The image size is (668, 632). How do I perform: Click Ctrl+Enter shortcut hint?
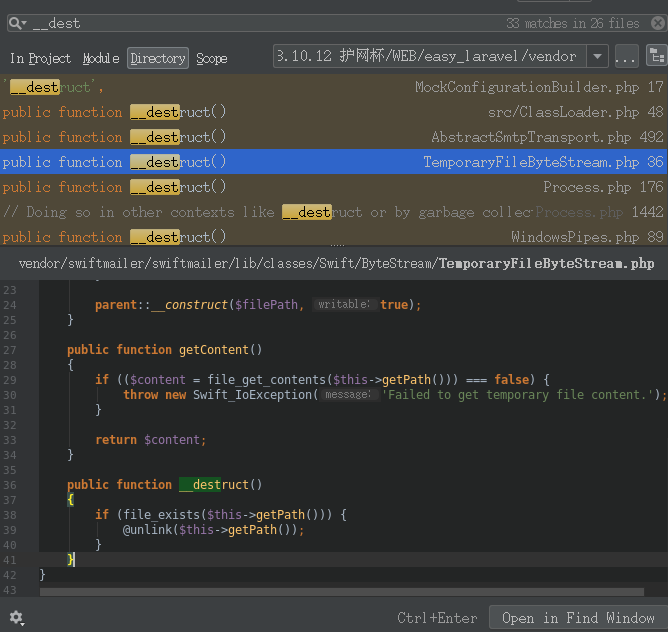[x=437, y=618]
